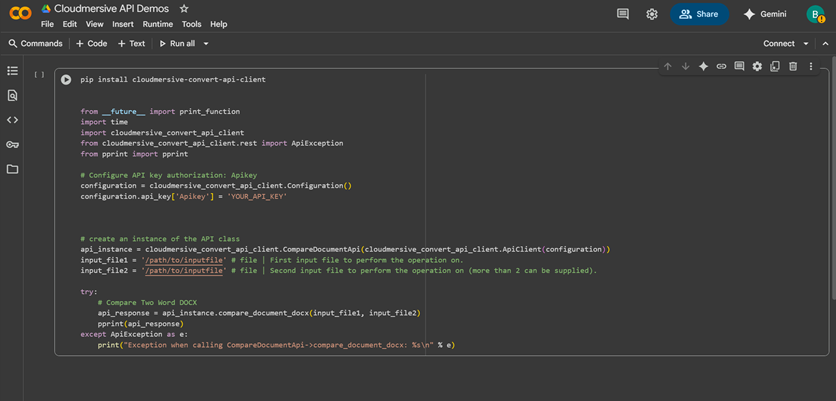
Task: Click Connect to a runtime
Action: 779,44
